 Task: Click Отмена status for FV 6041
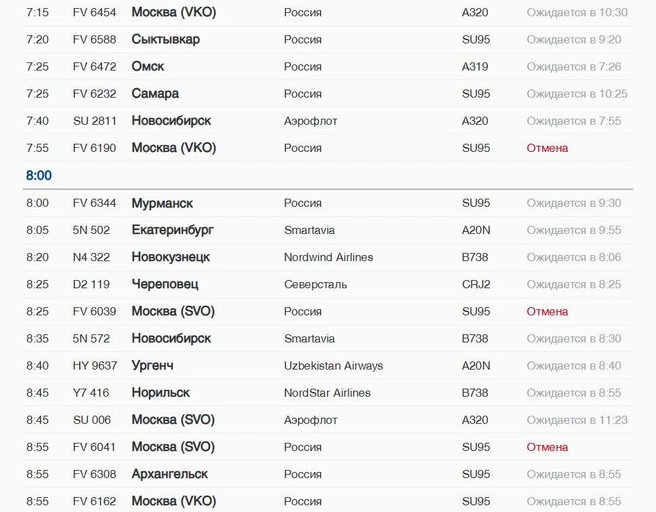pos(547,447)
